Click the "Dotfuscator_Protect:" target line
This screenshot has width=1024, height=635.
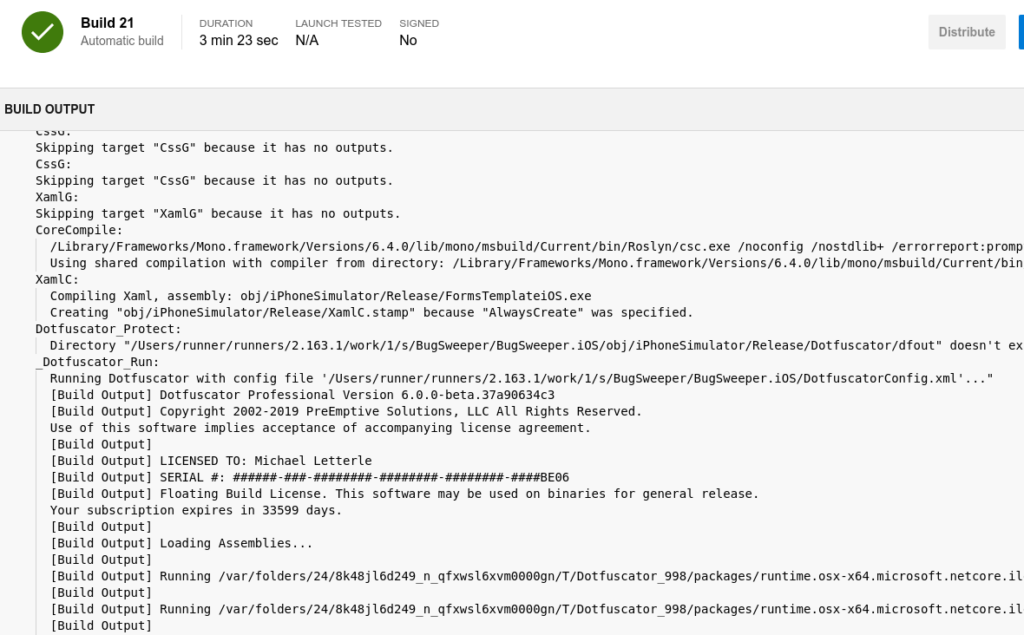(108, 329)
